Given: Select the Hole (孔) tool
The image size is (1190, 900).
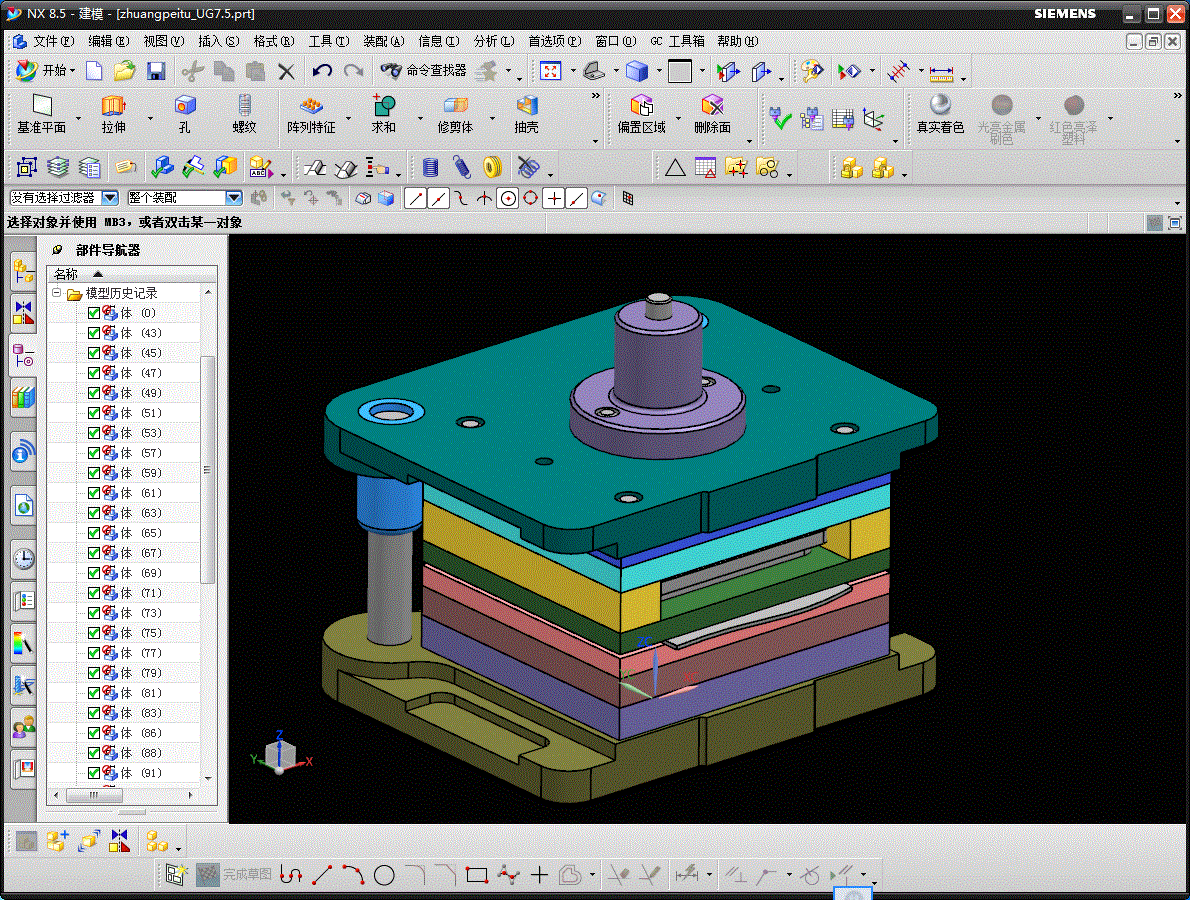Looking at the screenshot, I should 184,113.
